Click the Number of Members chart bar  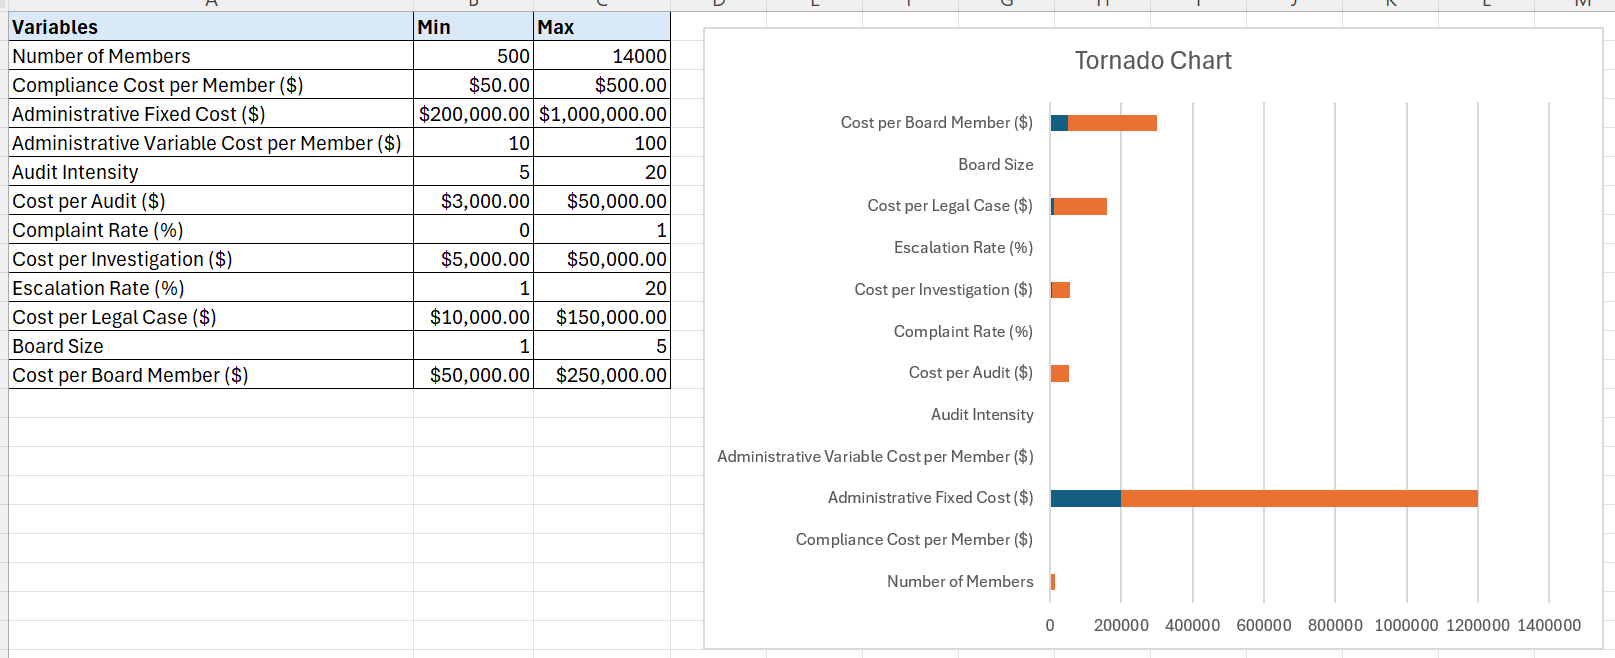coord(1053,582)
